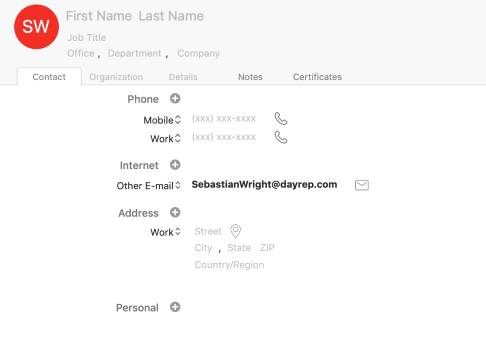
Task: Click the call icon for Work number
Action: pos(281,137)
